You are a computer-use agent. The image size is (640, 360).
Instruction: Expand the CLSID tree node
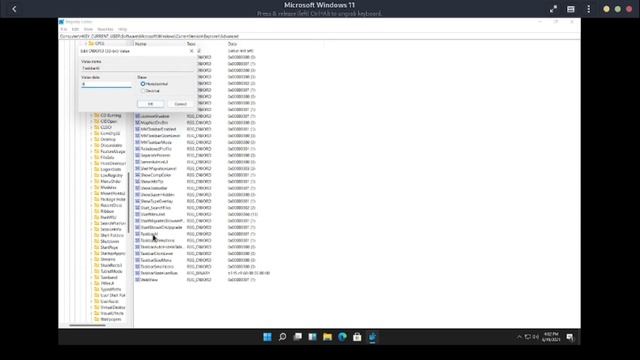(91, 127)
